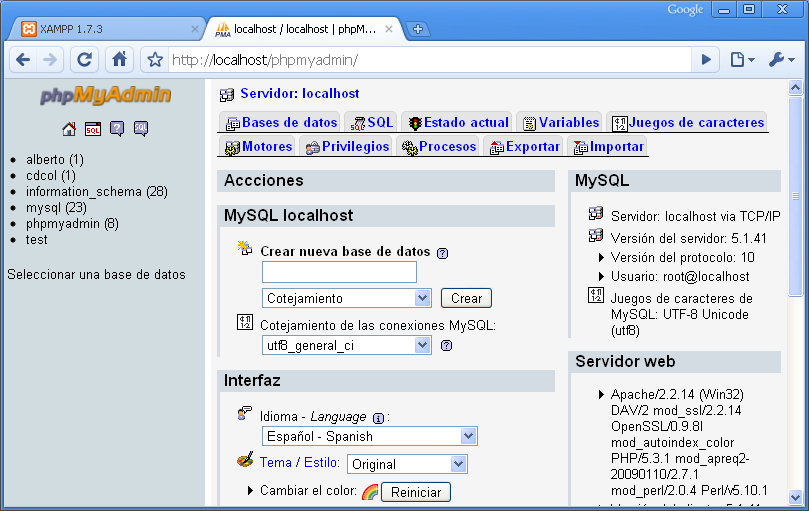The width and height of the screenshot is (809, 511).
Task: Open Motores tab
Action: [x=258, y=147]
